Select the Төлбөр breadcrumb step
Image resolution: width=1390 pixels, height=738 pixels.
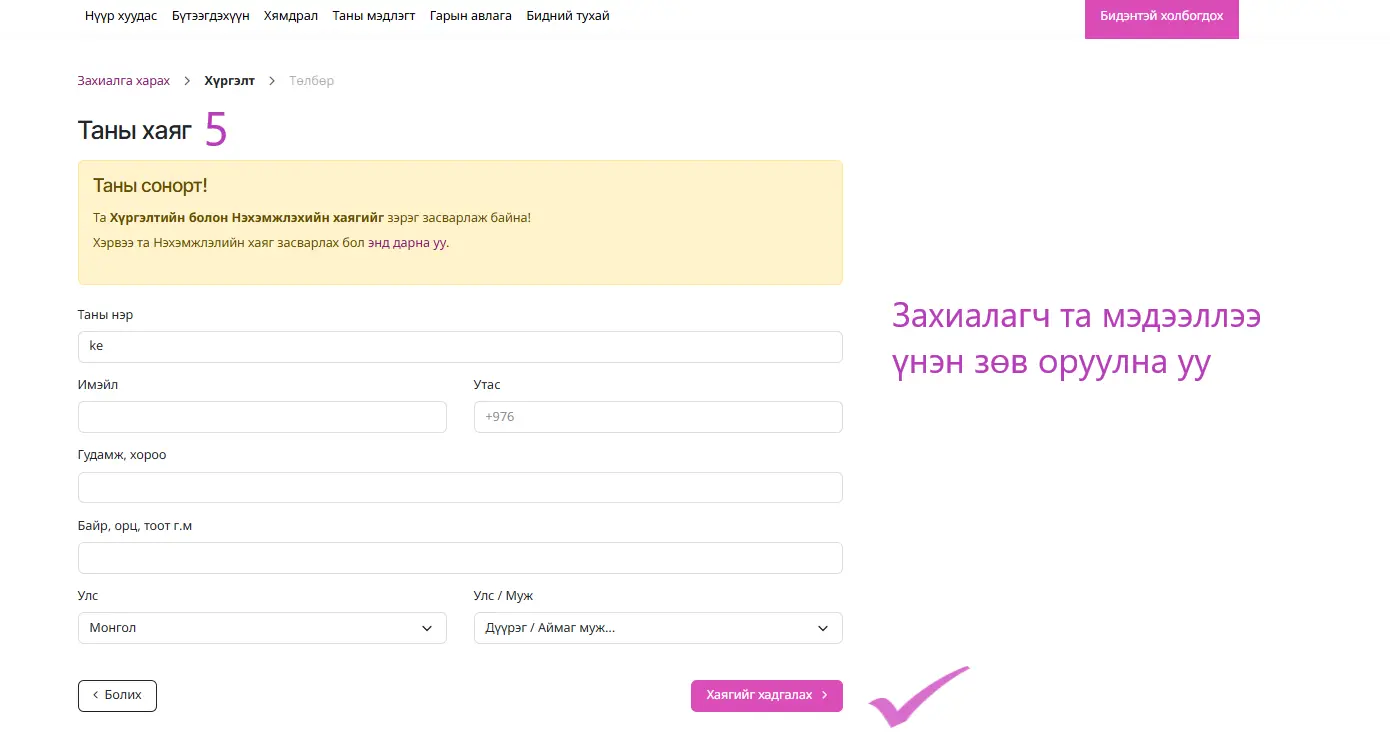pos(311,81)
